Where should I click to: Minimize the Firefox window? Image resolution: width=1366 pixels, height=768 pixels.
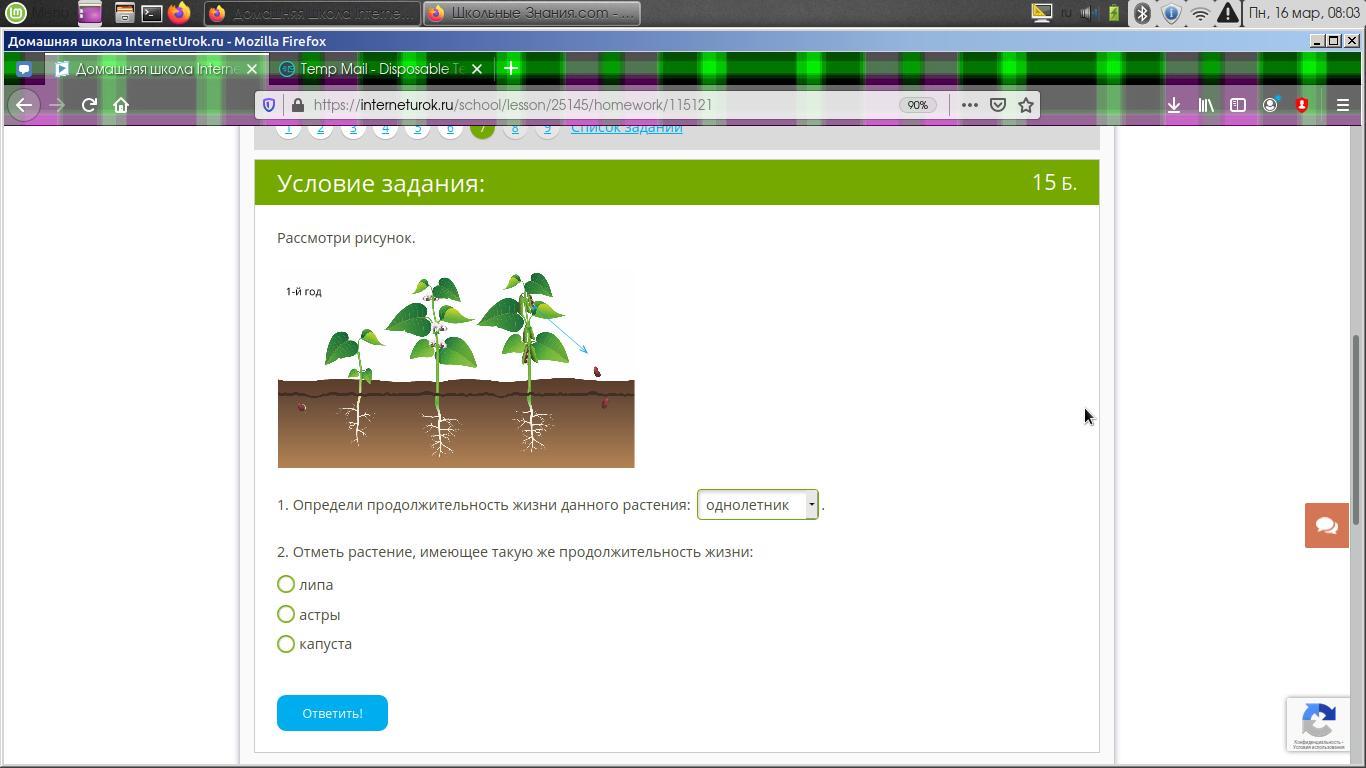pos(1317,41)
